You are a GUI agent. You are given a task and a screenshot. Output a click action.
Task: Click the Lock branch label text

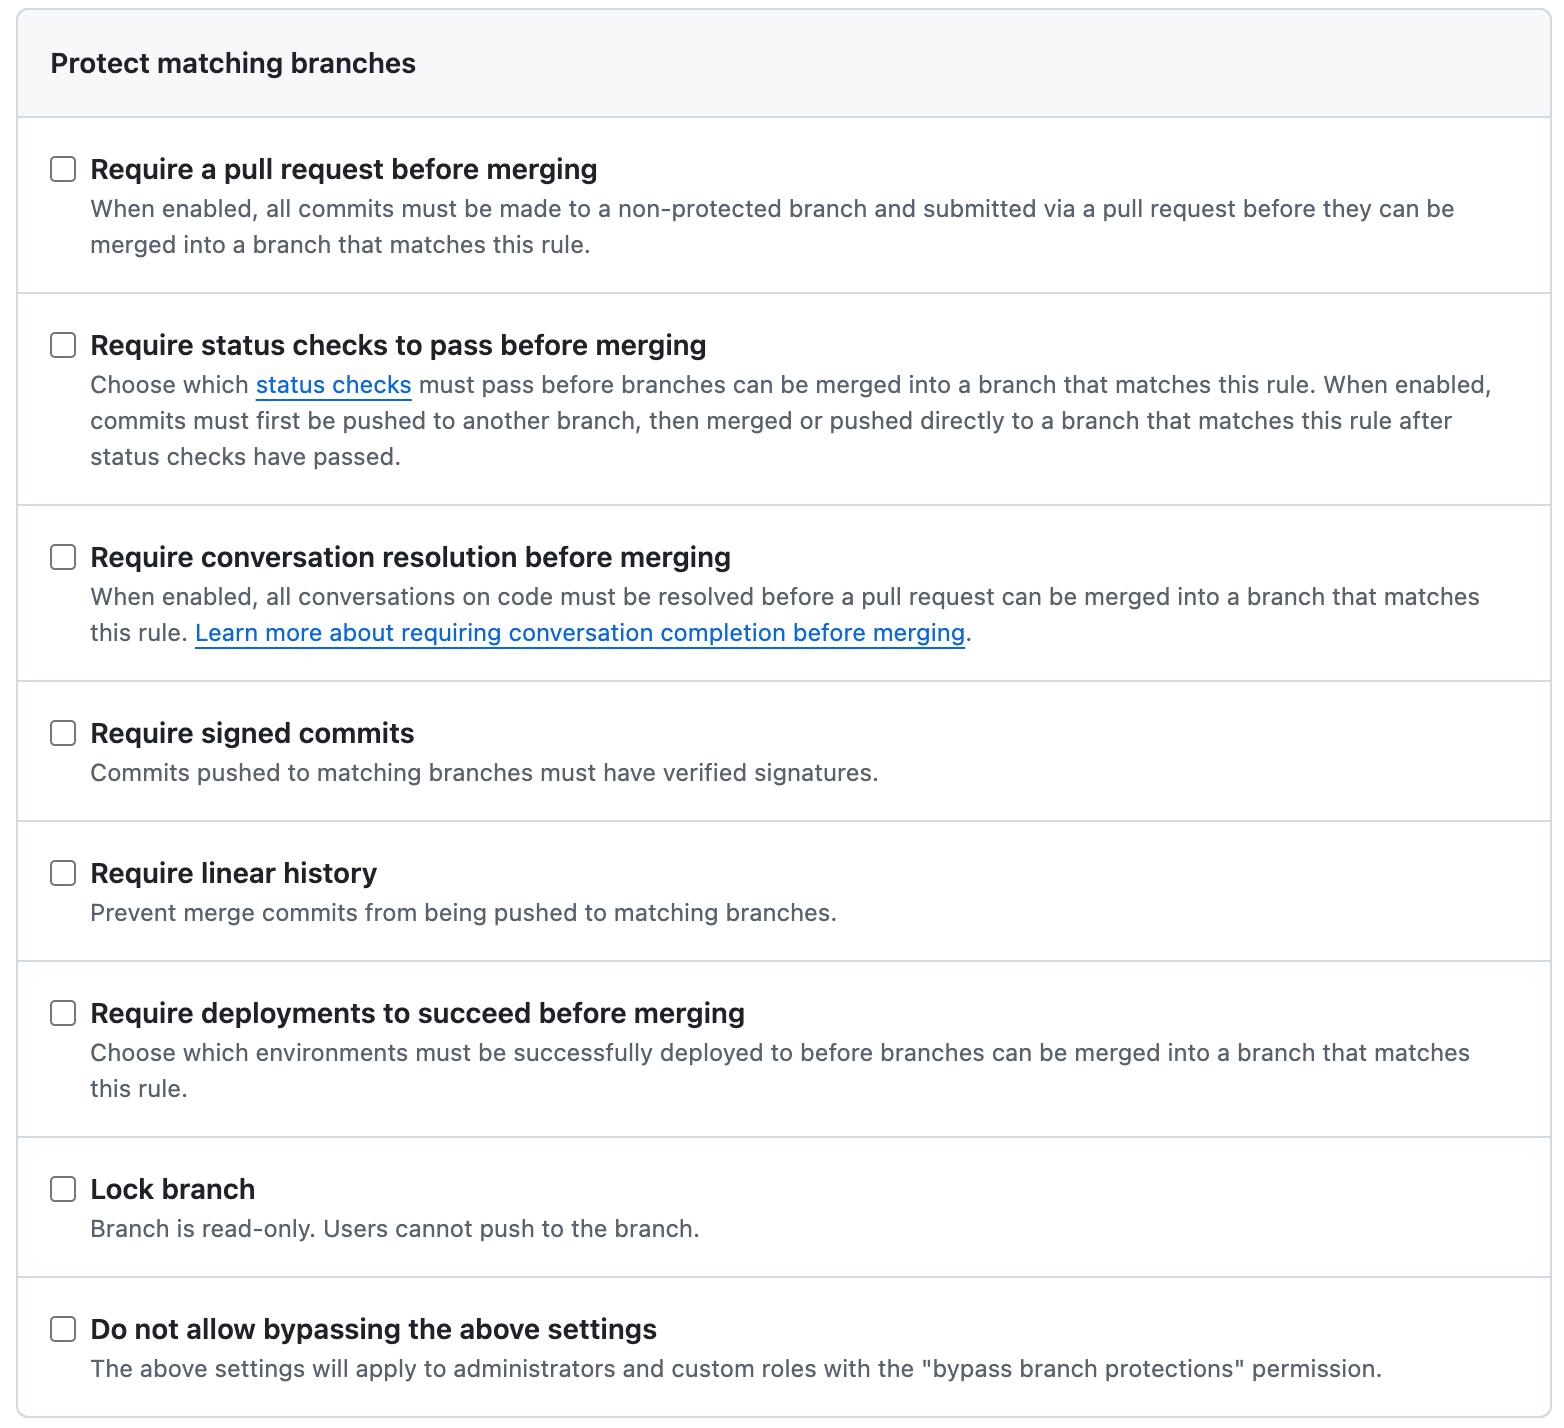[x=173, y=1189]
